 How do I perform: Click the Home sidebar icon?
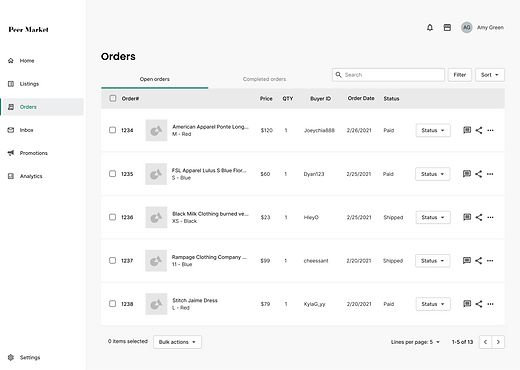click(x=11, y=61)
